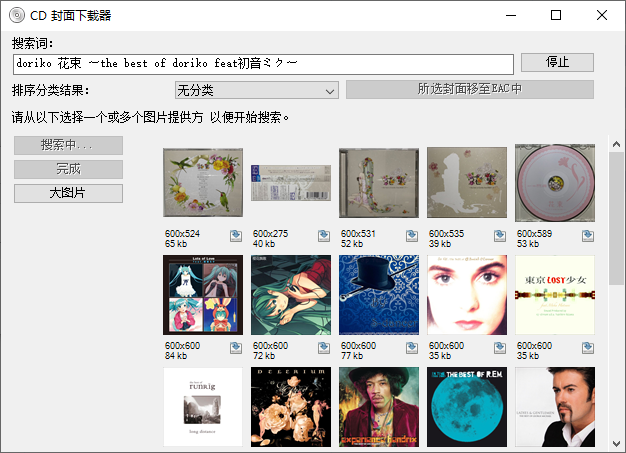Select the 東京LOST少女 cover thumbnail
Viewport: 626px width, 453px height.
point(554,295)
